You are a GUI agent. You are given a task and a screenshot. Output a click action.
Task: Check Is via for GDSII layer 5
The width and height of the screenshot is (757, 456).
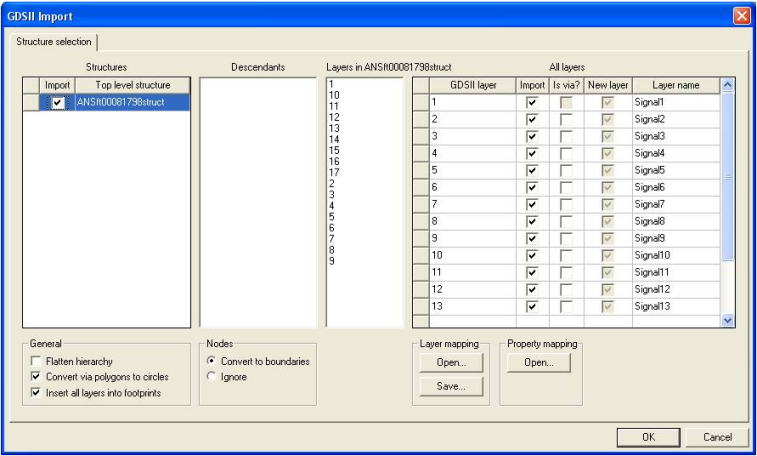coord(567,170)
